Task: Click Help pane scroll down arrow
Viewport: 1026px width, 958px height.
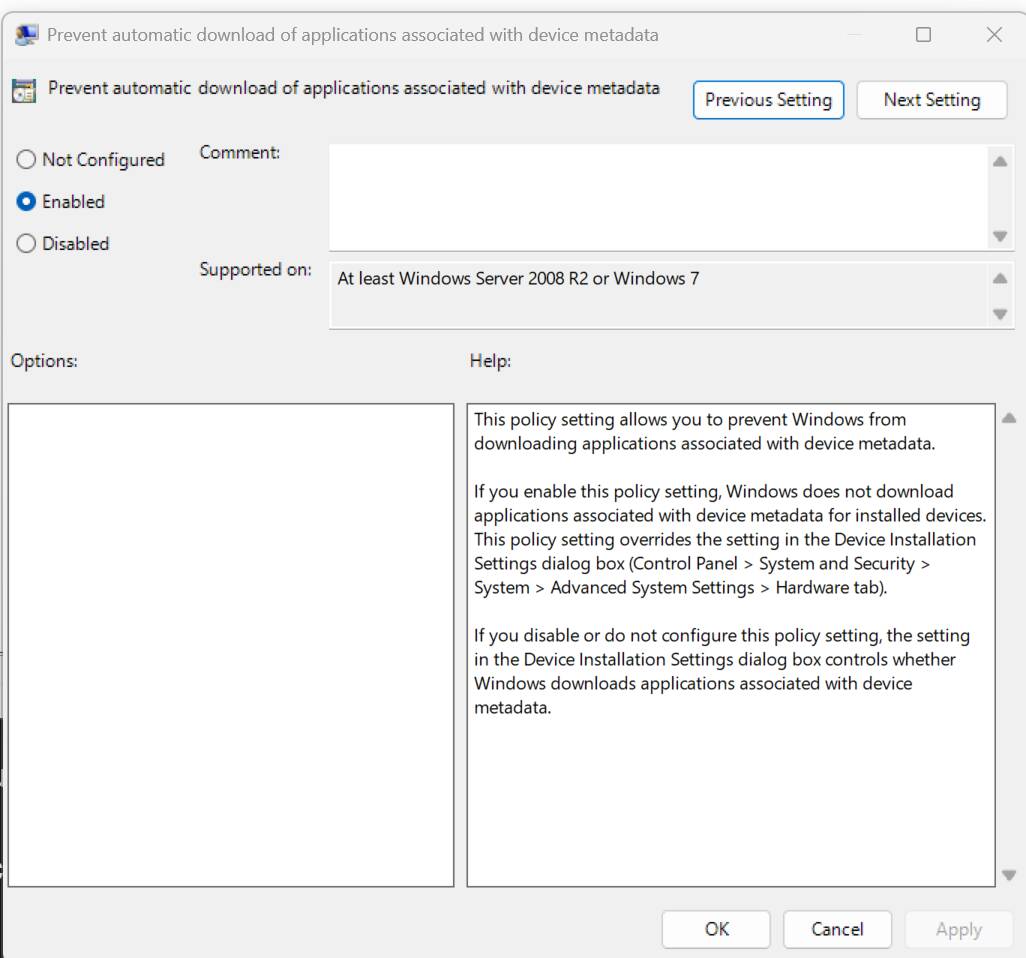Action: [1009, 875]
